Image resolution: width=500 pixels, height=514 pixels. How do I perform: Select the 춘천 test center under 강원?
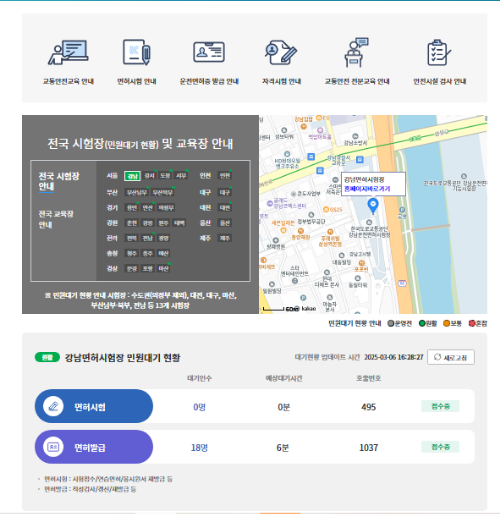click(x=132, y=223)
